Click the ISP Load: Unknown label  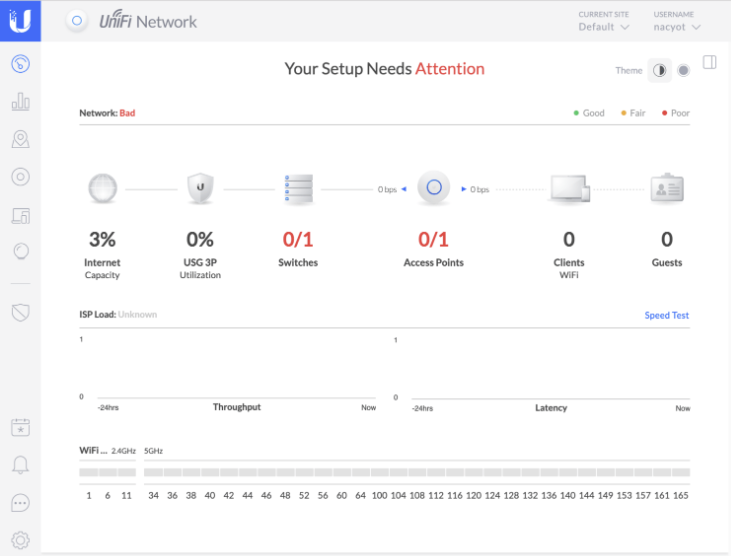click(118, 315)
